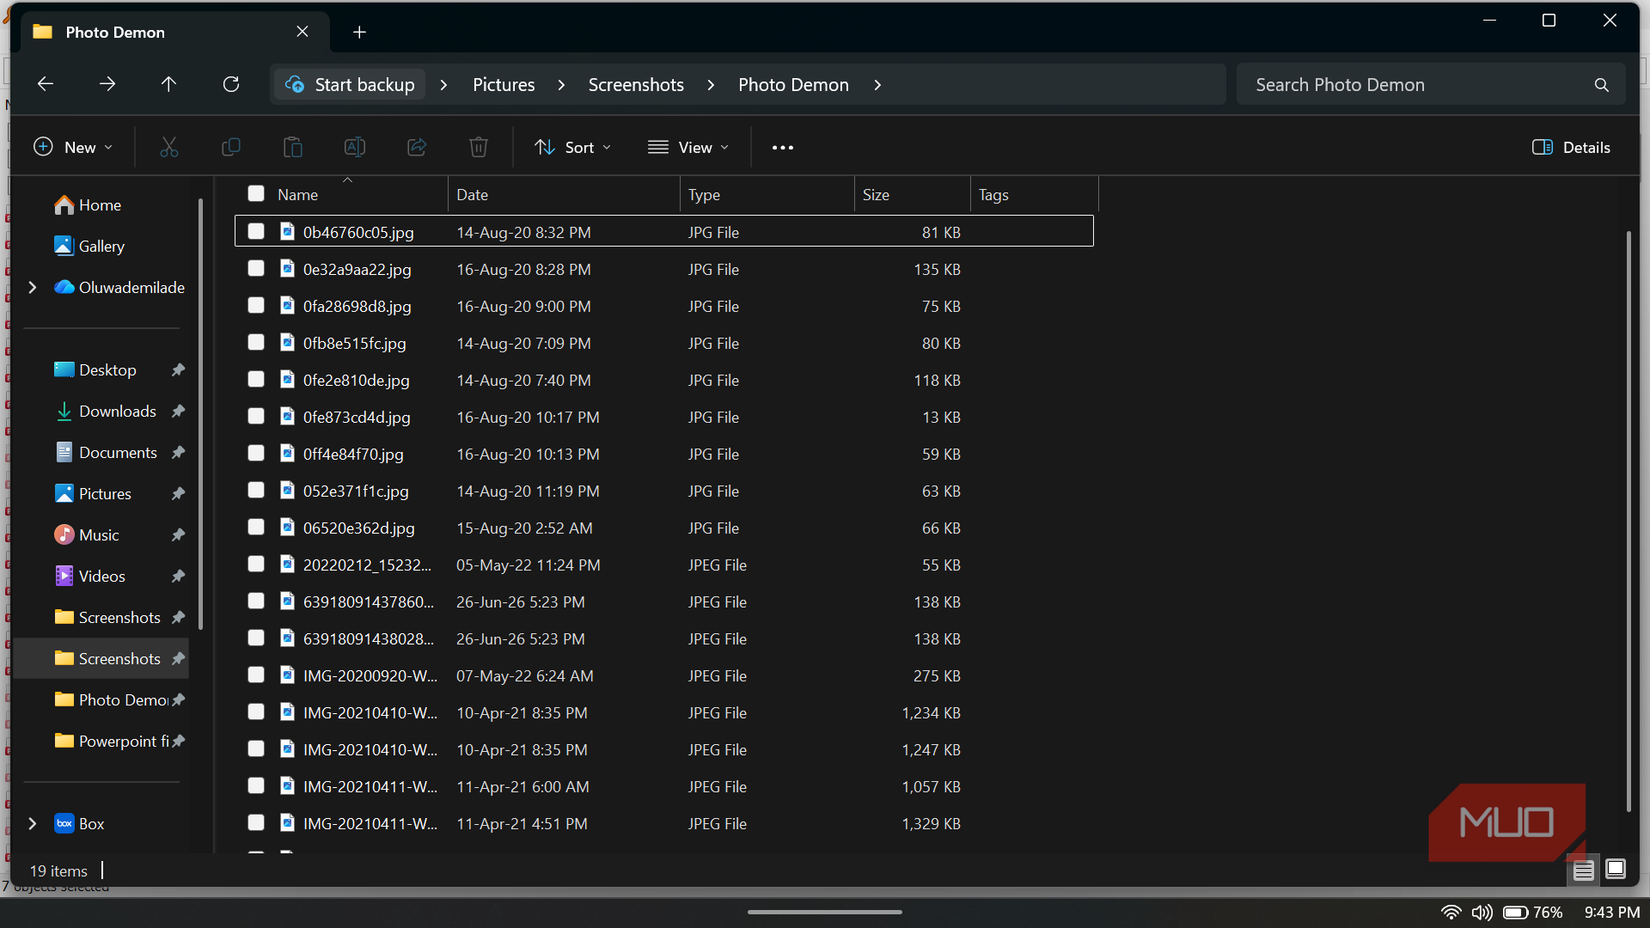Click the Cut scissors icon
The height and width of the screenshot is (928, 1650).
click(x=169, y=147)
